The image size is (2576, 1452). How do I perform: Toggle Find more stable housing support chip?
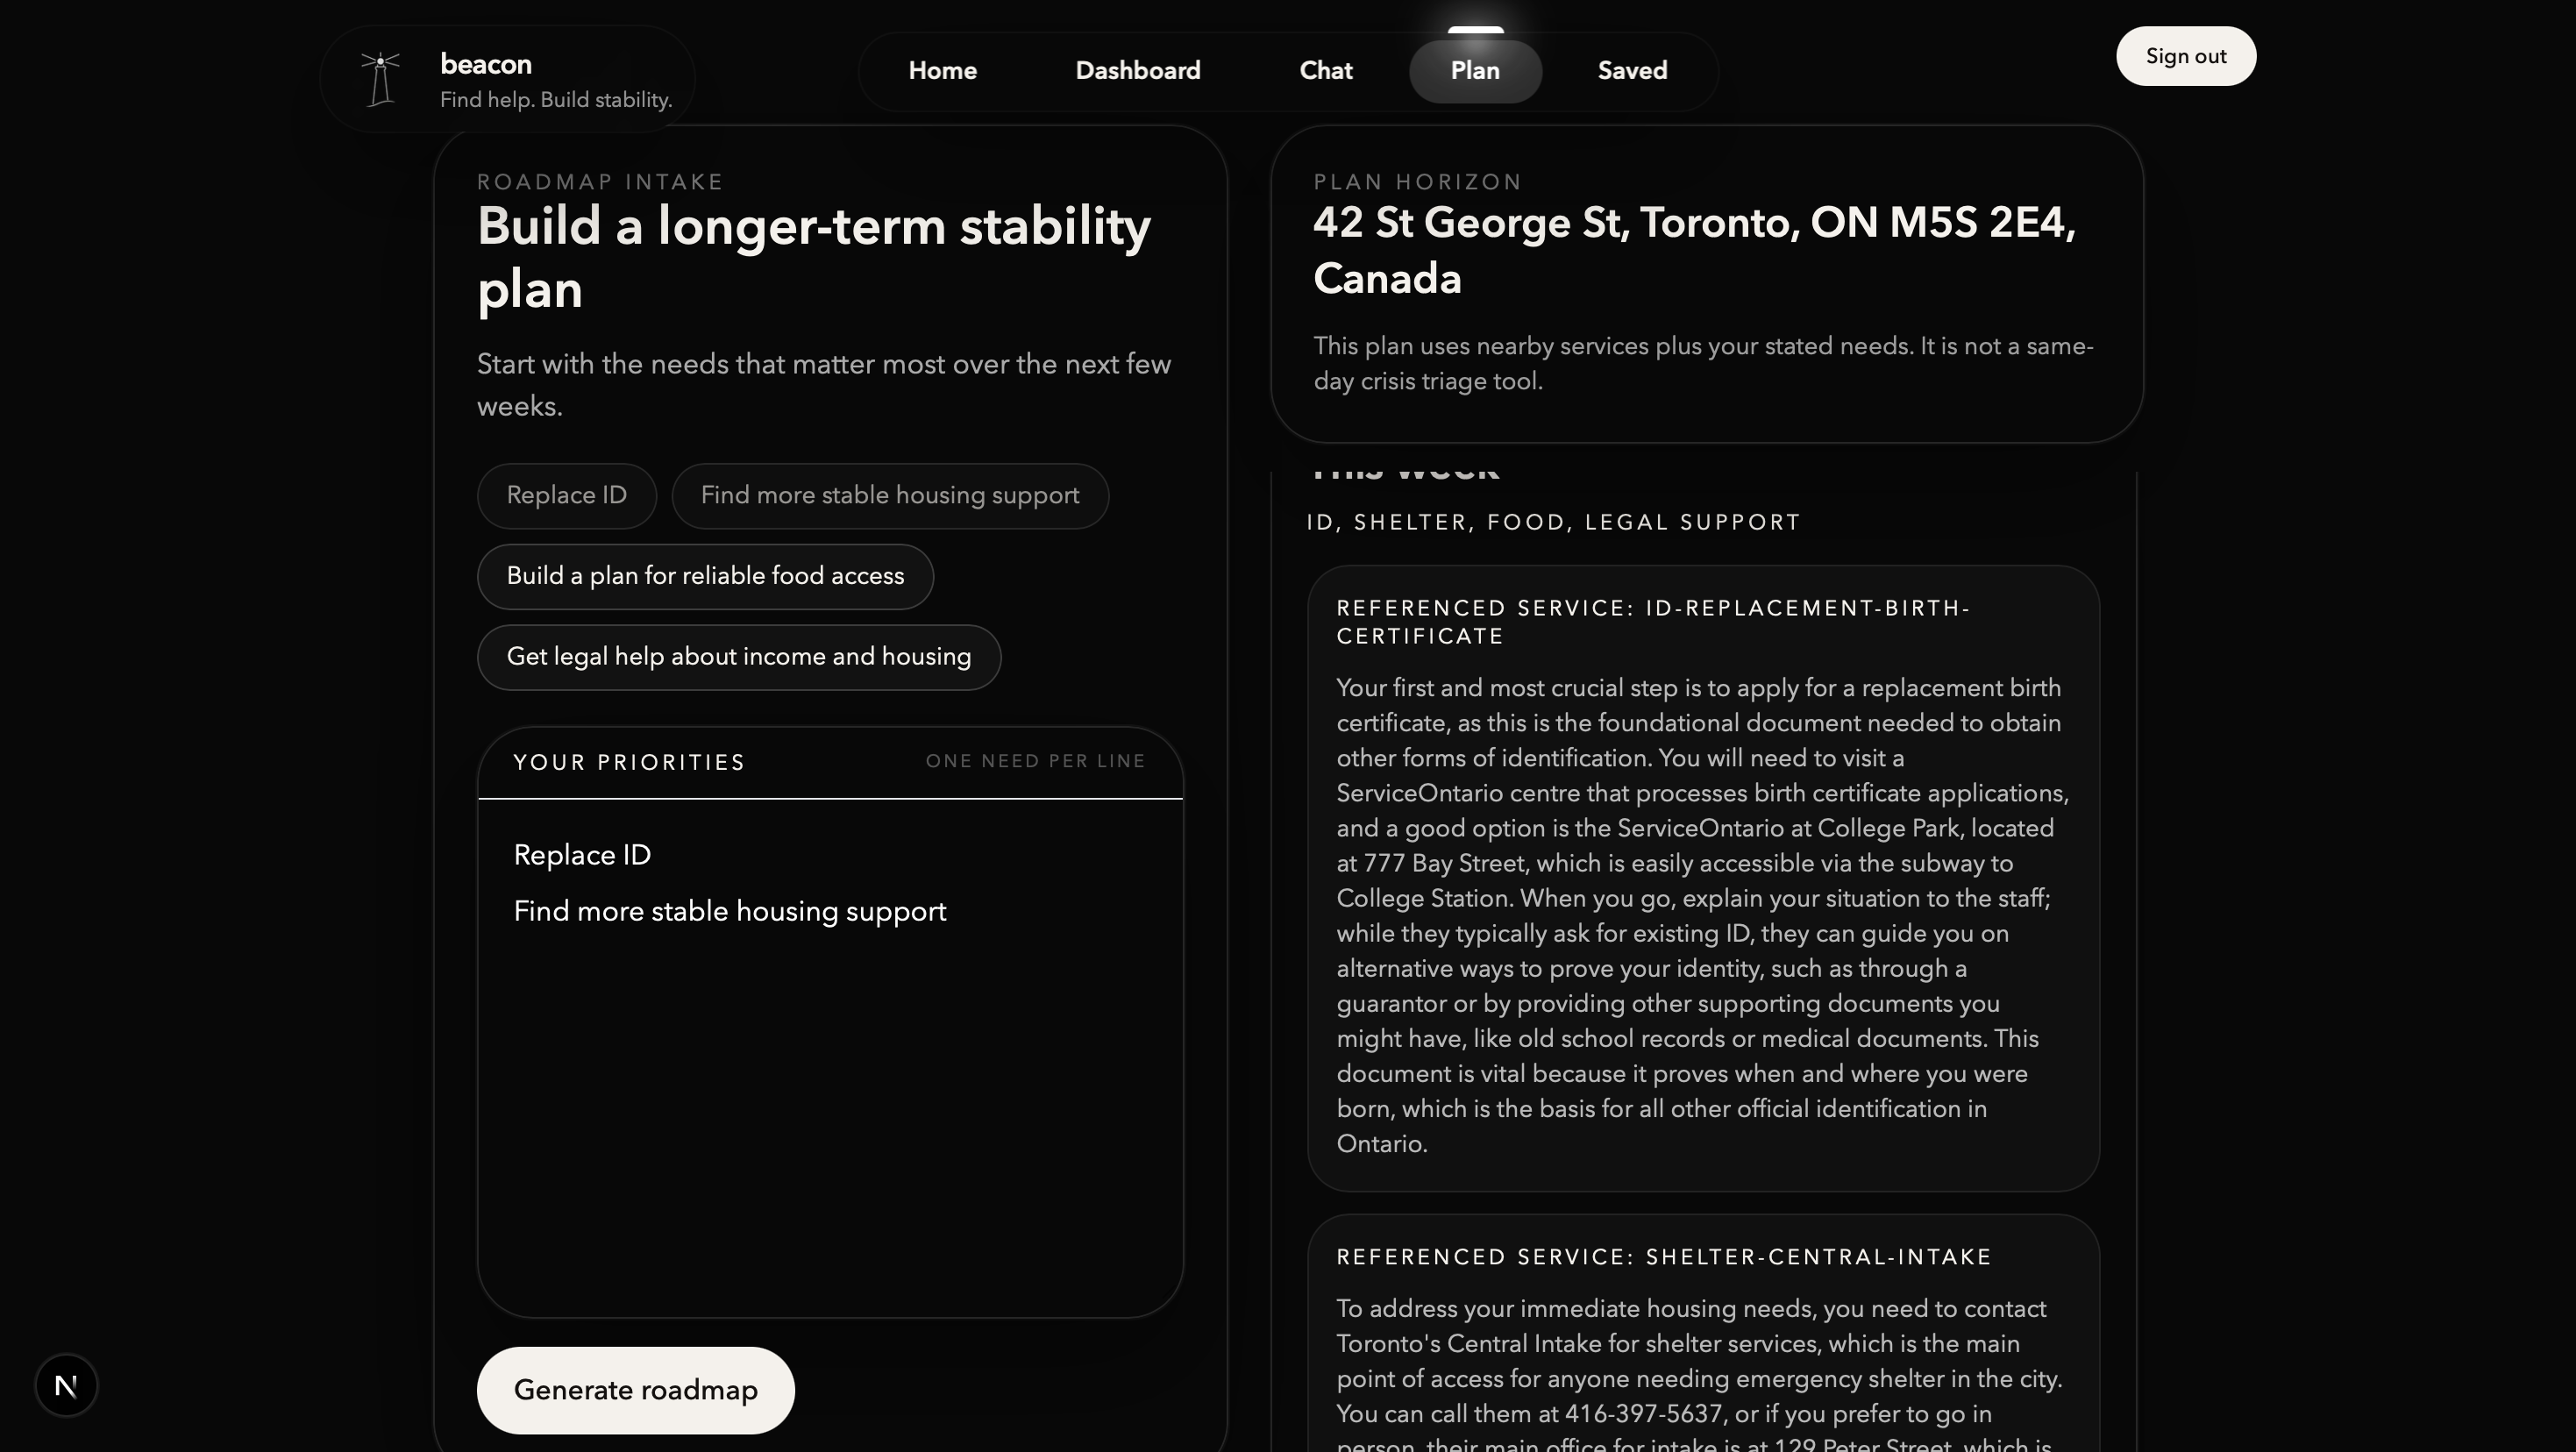(x=889, y=496)
